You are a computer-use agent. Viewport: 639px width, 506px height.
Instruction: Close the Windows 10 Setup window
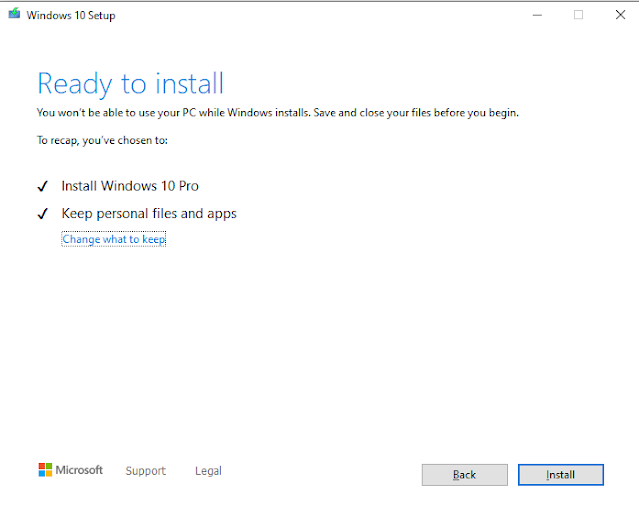click(620, 15)
